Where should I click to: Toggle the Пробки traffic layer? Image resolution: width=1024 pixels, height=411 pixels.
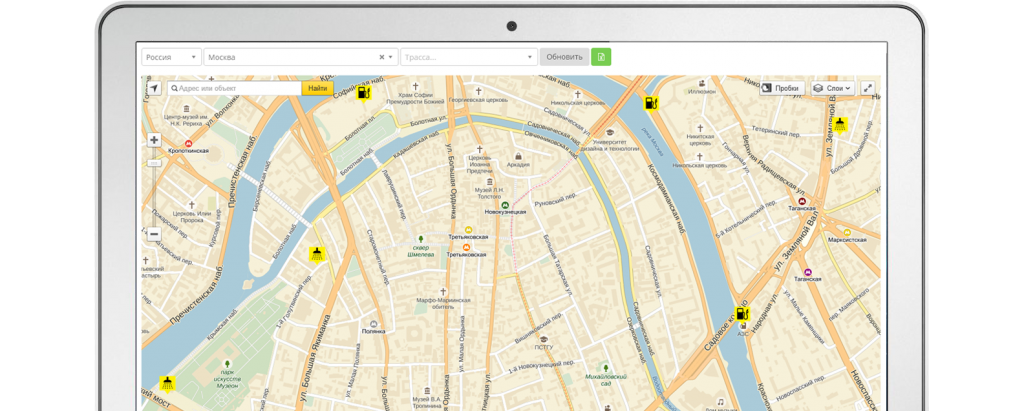(x=781, y=88)
